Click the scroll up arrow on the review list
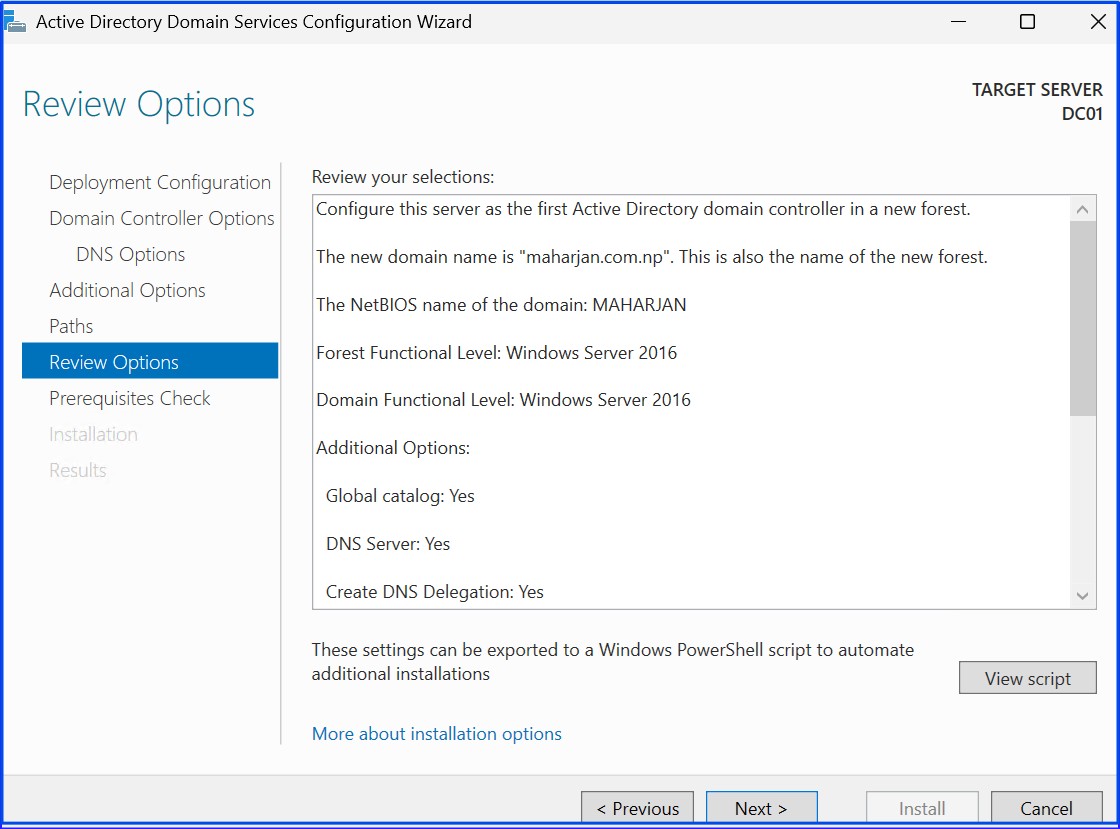Image resolution: width=1120 pixels, height=829 pixels. [x=1082, y=209]
